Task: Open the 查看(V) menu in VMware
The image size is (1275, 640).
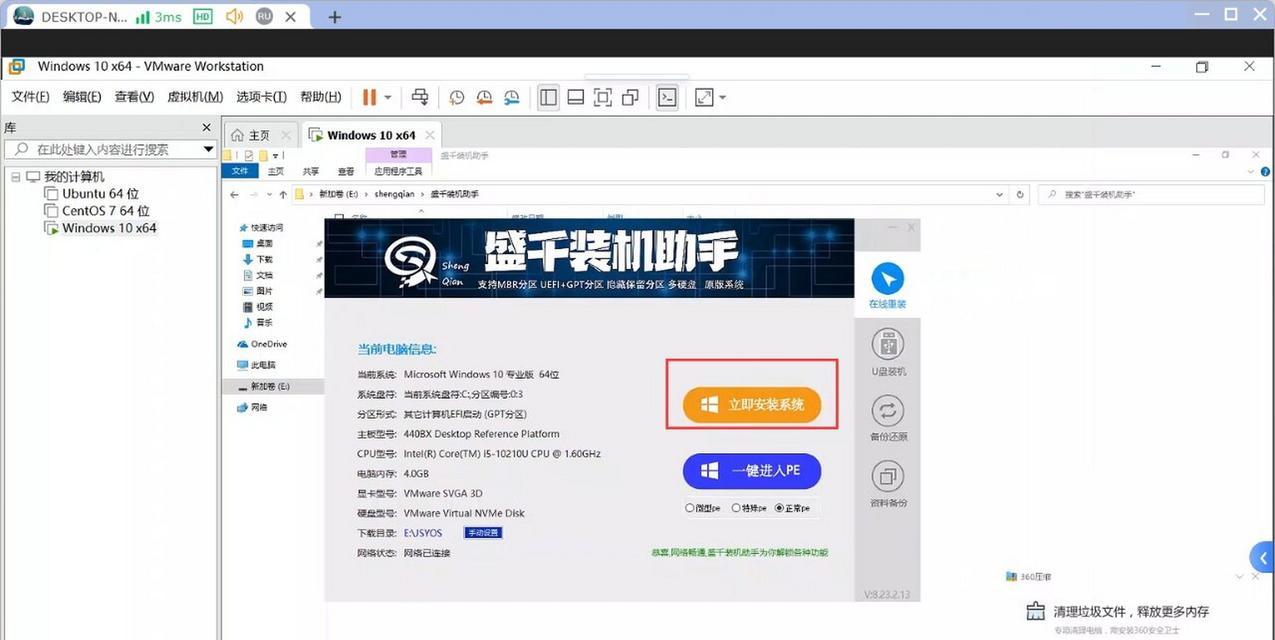Action: pyautogui.click(x=134, y=97)
